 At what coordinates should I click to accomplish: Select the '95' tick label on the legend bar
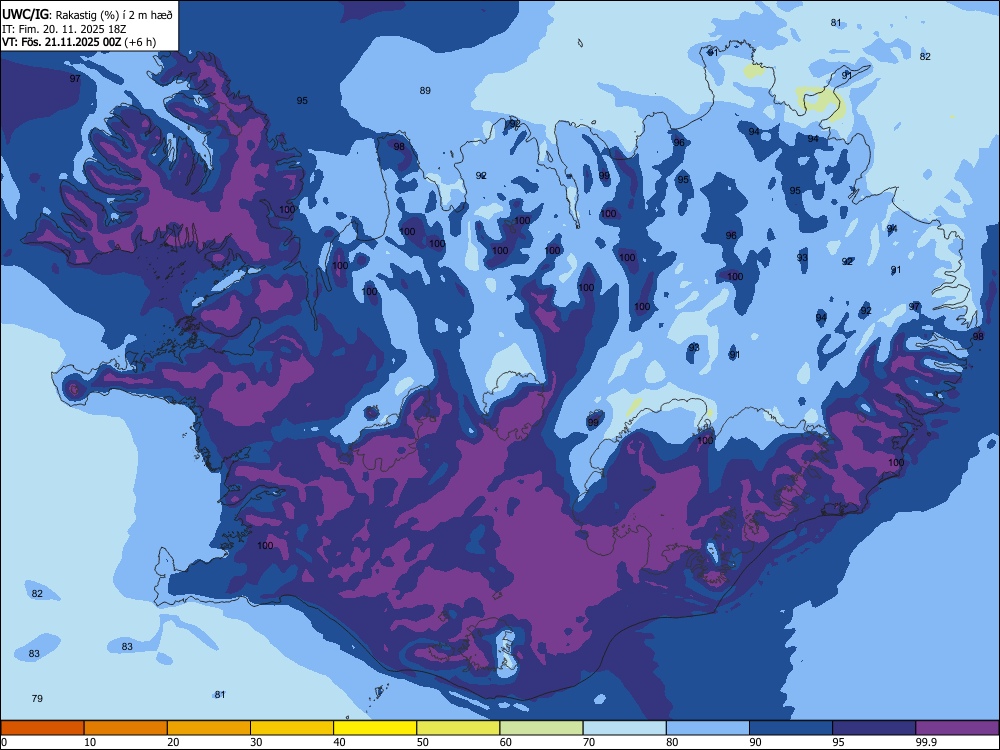click(x=839, y=742)
